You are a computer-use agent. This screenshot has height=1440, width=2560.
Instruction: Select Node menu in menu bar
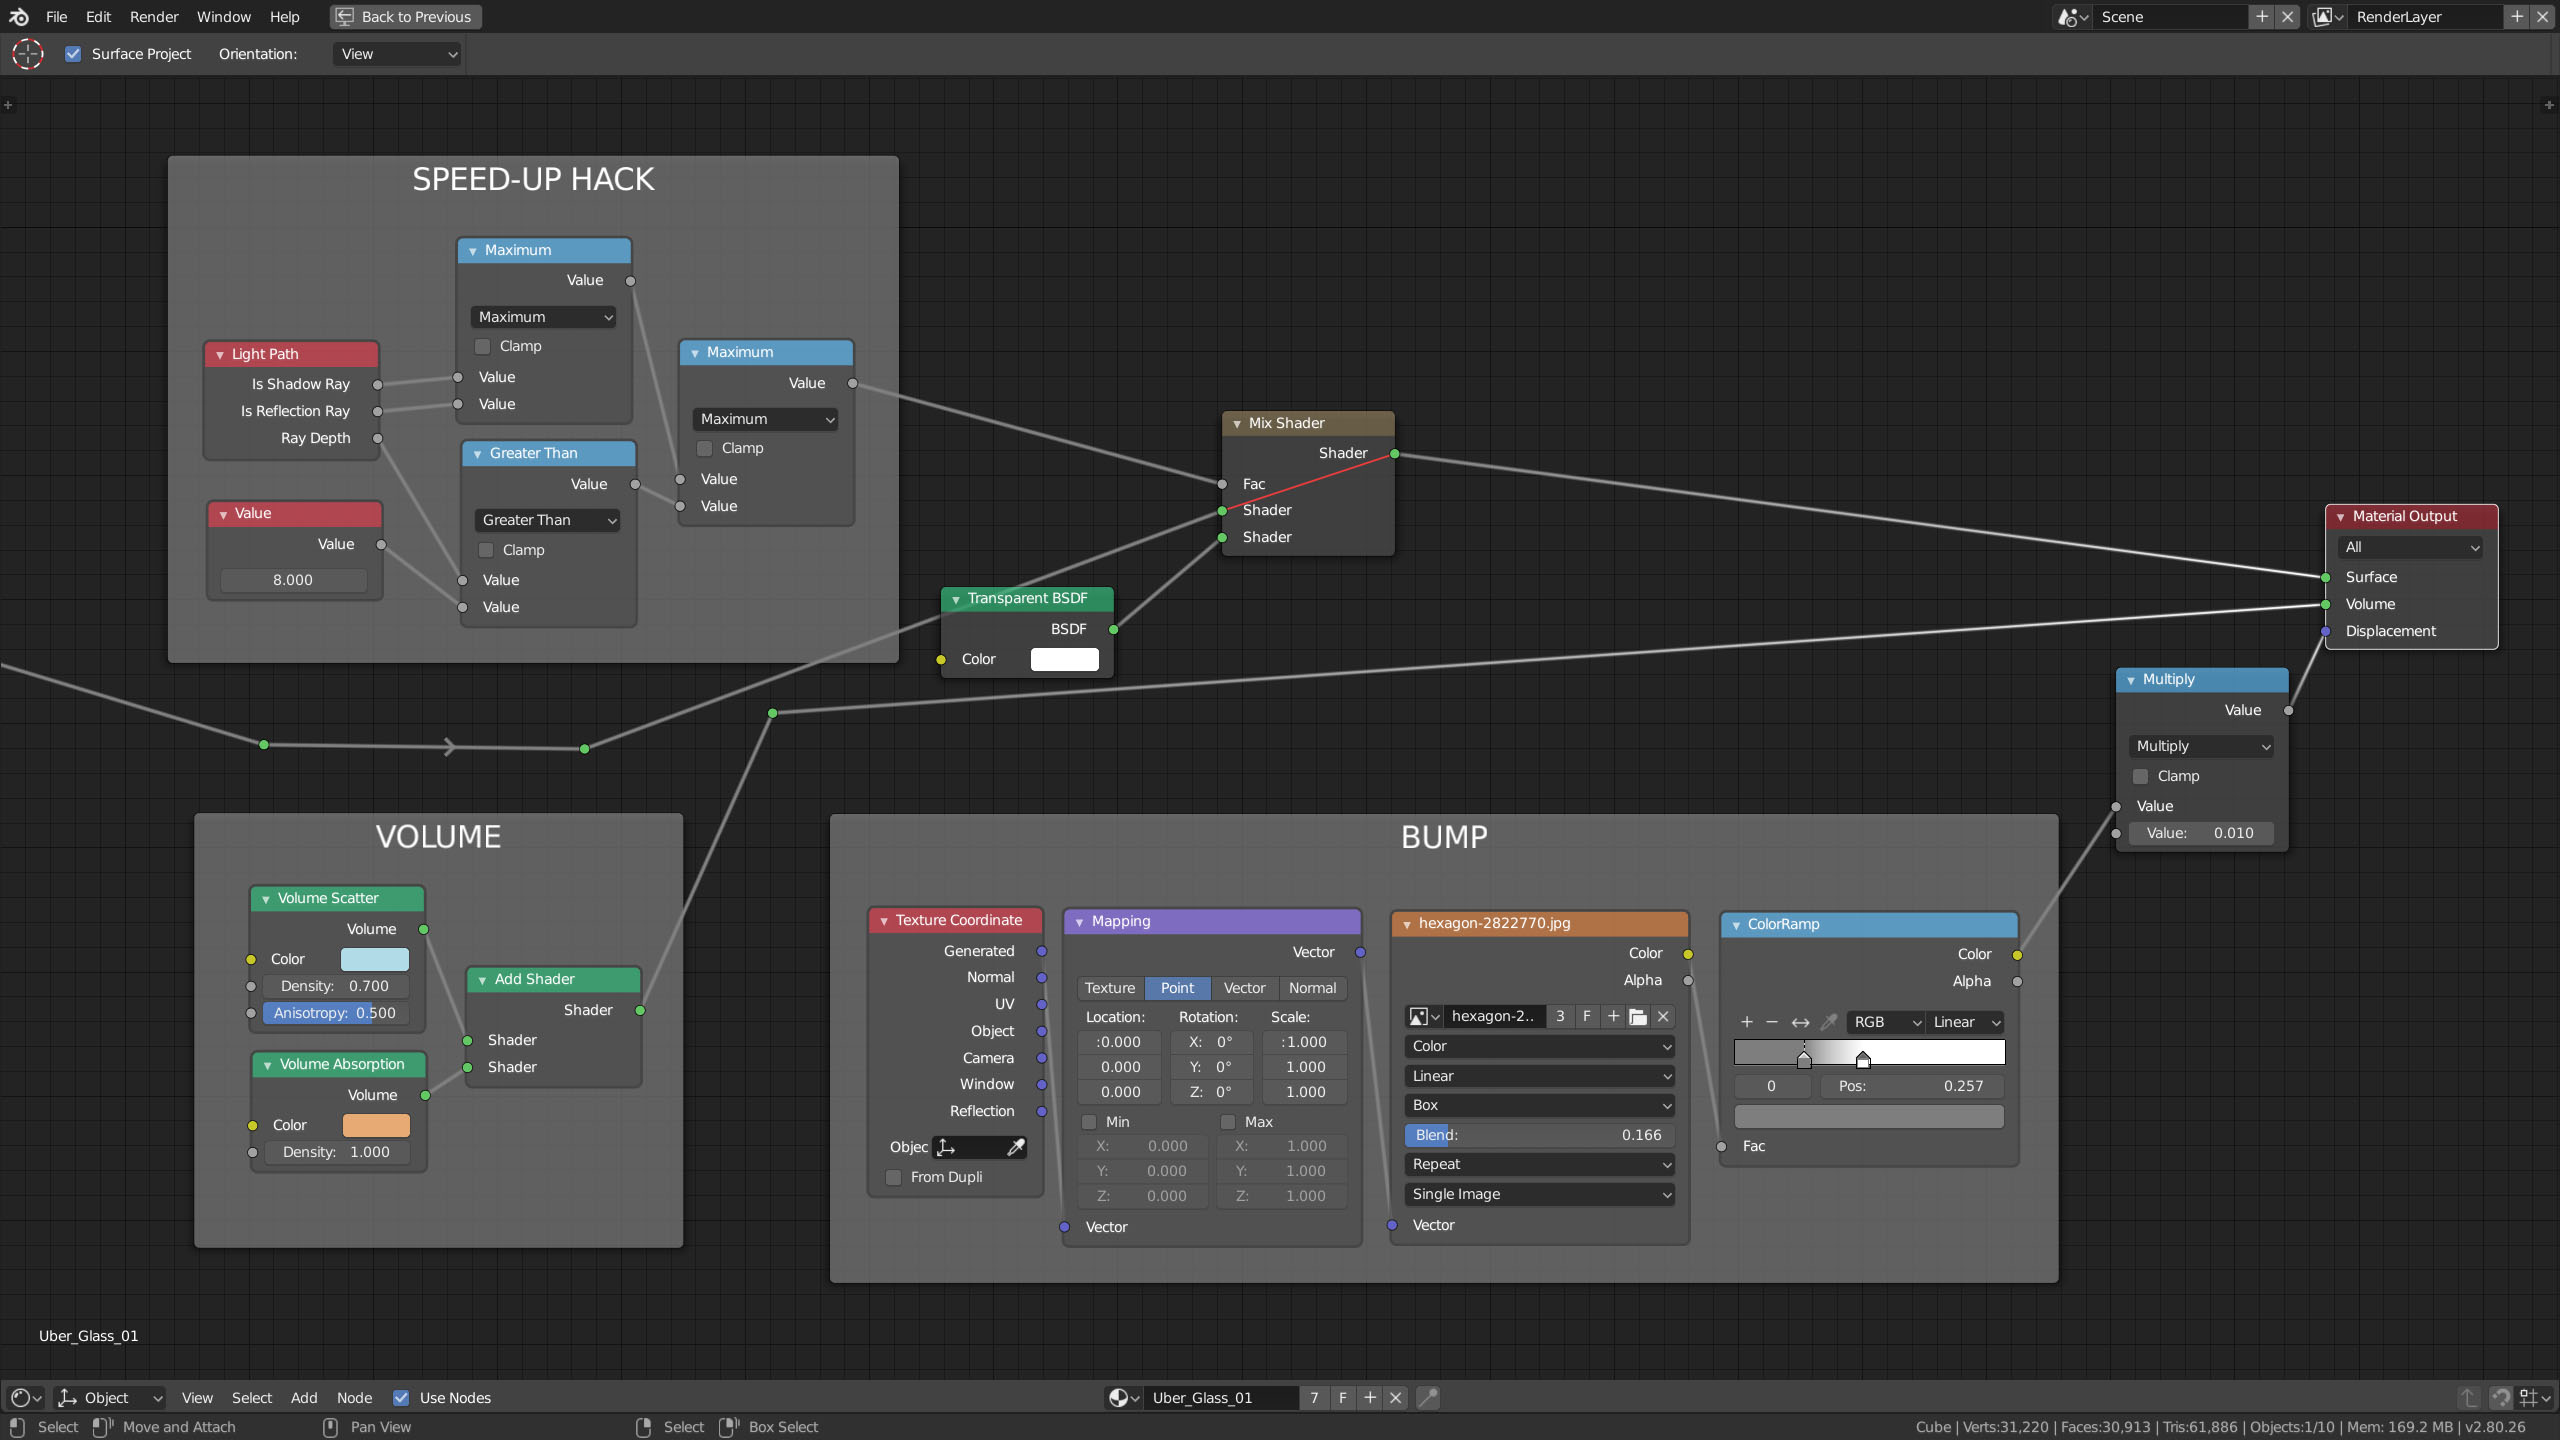[x=353, y=1396]
